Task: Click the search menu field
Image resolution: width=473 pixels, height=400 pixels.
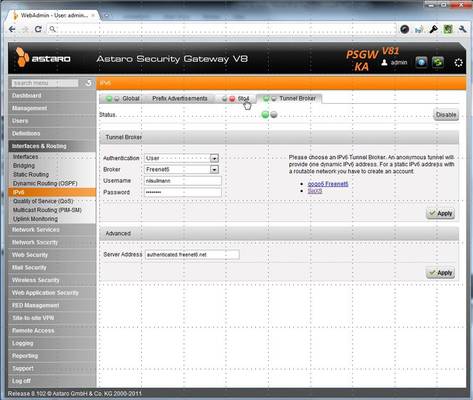Action: pos(45,83)
